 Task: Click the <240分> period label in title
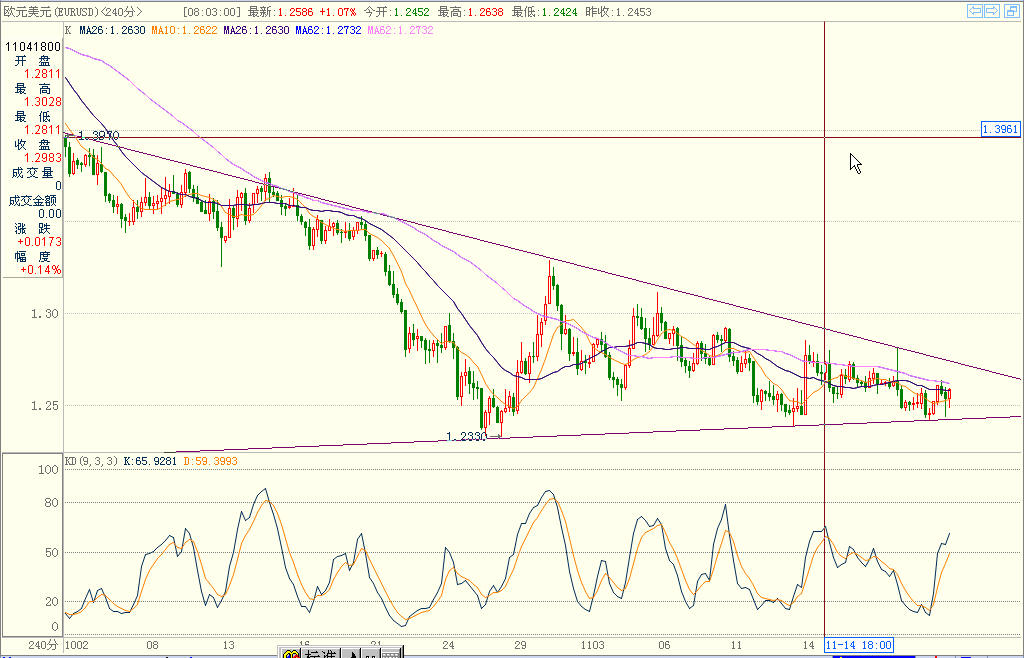point(122,12)
